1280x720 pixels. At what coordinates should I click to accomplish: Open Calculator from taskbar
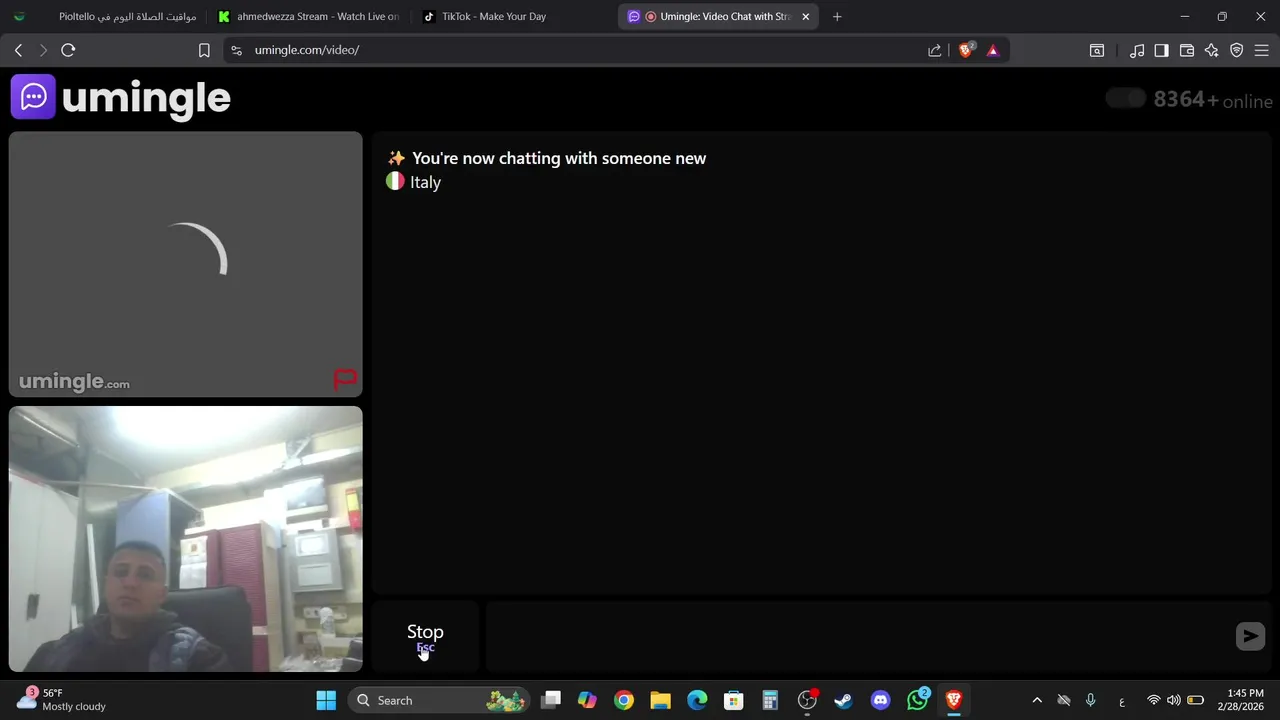pyautogui.click(x=770, y=700)
